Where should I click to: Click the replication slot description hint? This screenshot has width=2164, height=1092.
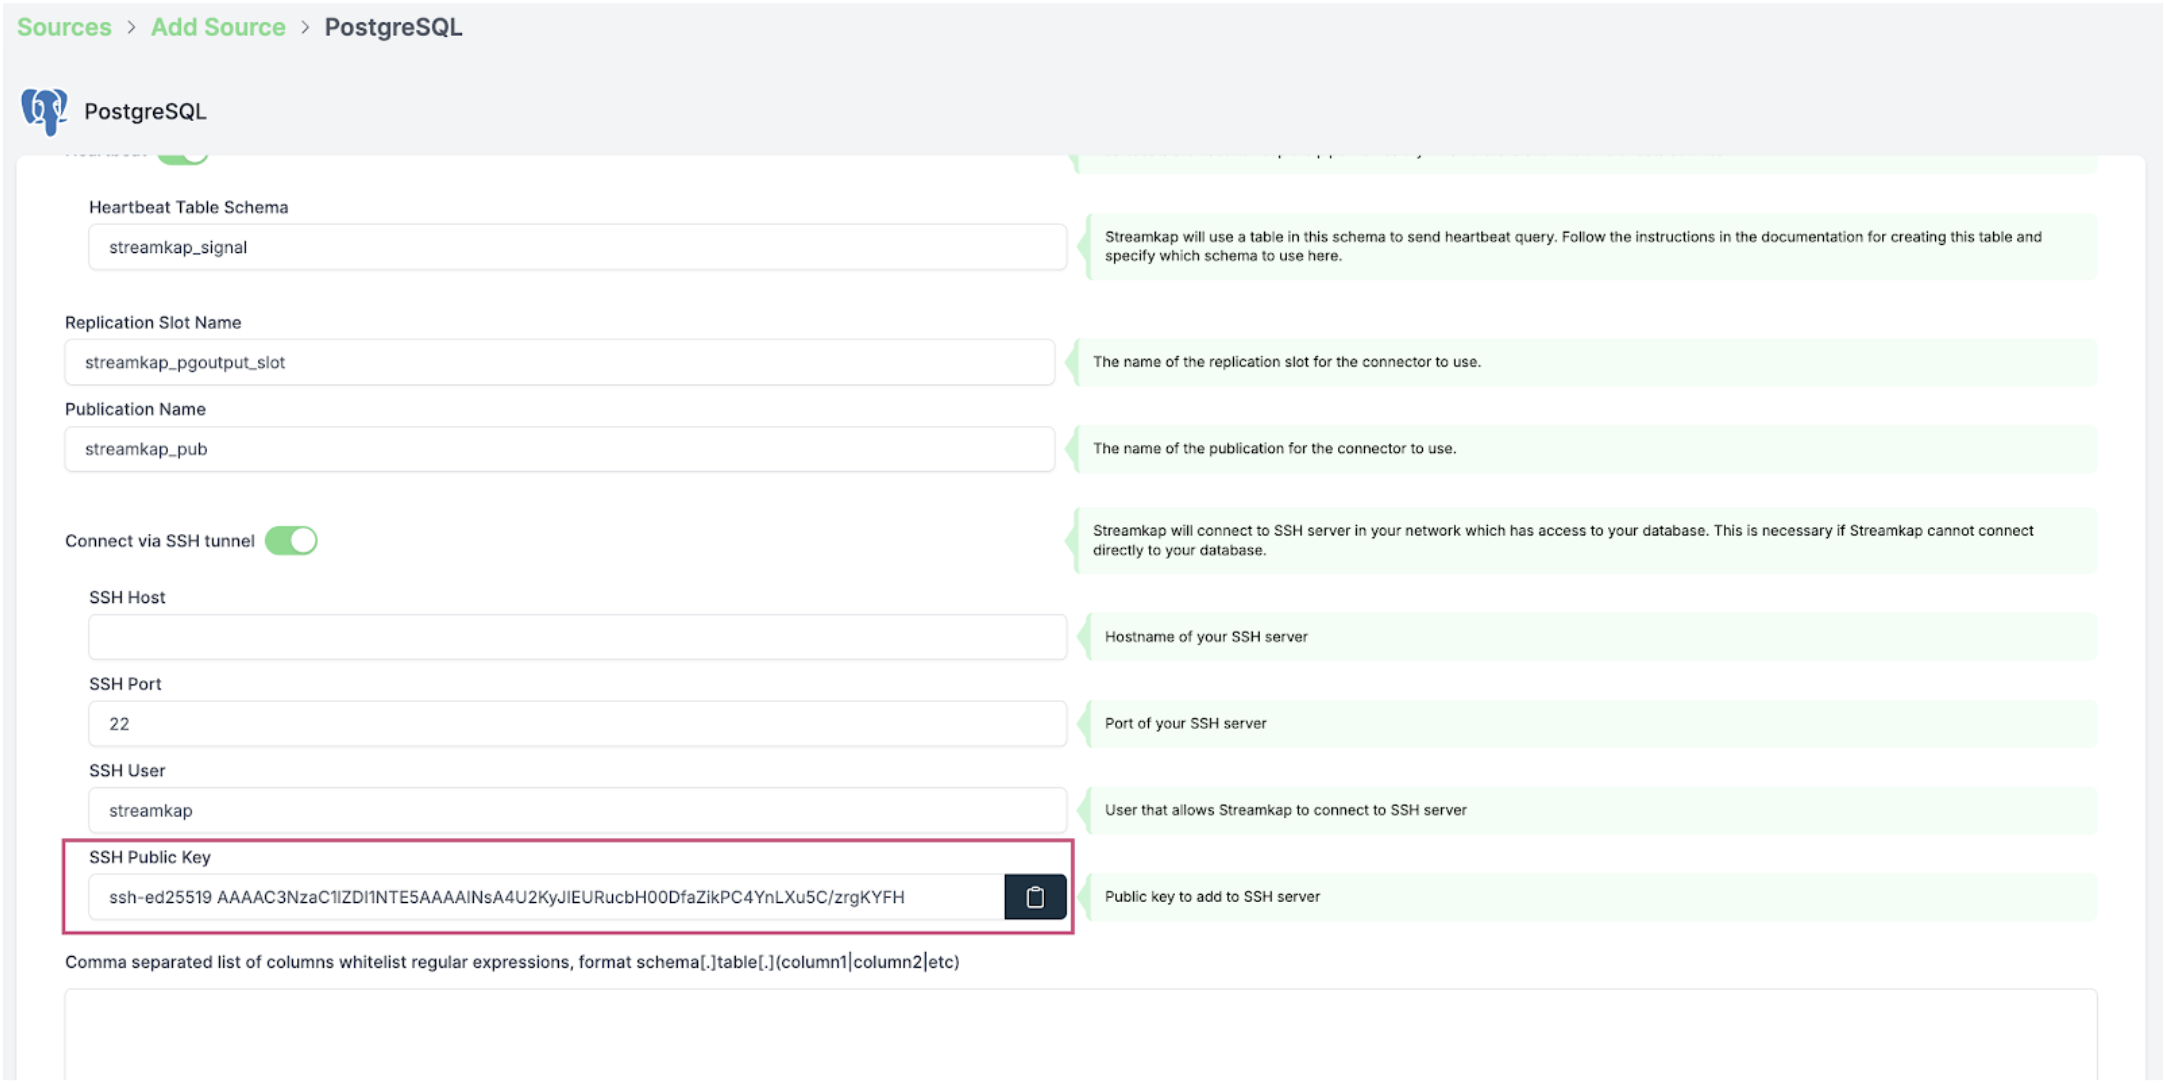(1286, 362)
